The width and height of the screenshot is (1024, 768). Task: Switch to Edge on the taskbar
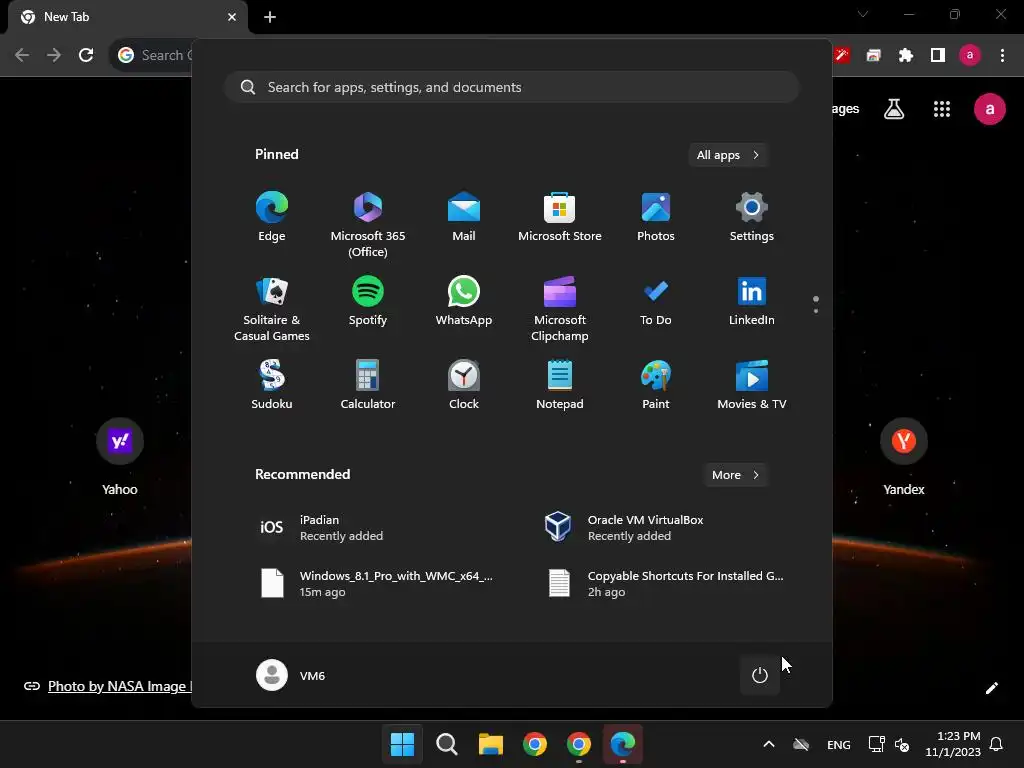point(623,744)
